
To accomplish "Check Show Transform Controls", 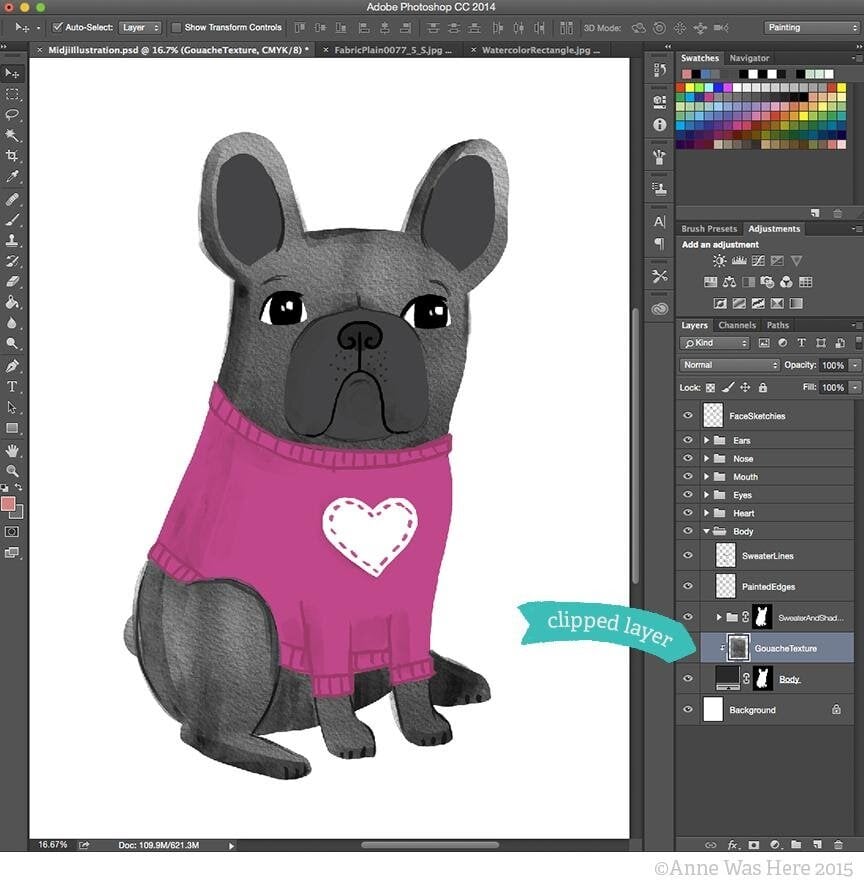I will (177, 28).
